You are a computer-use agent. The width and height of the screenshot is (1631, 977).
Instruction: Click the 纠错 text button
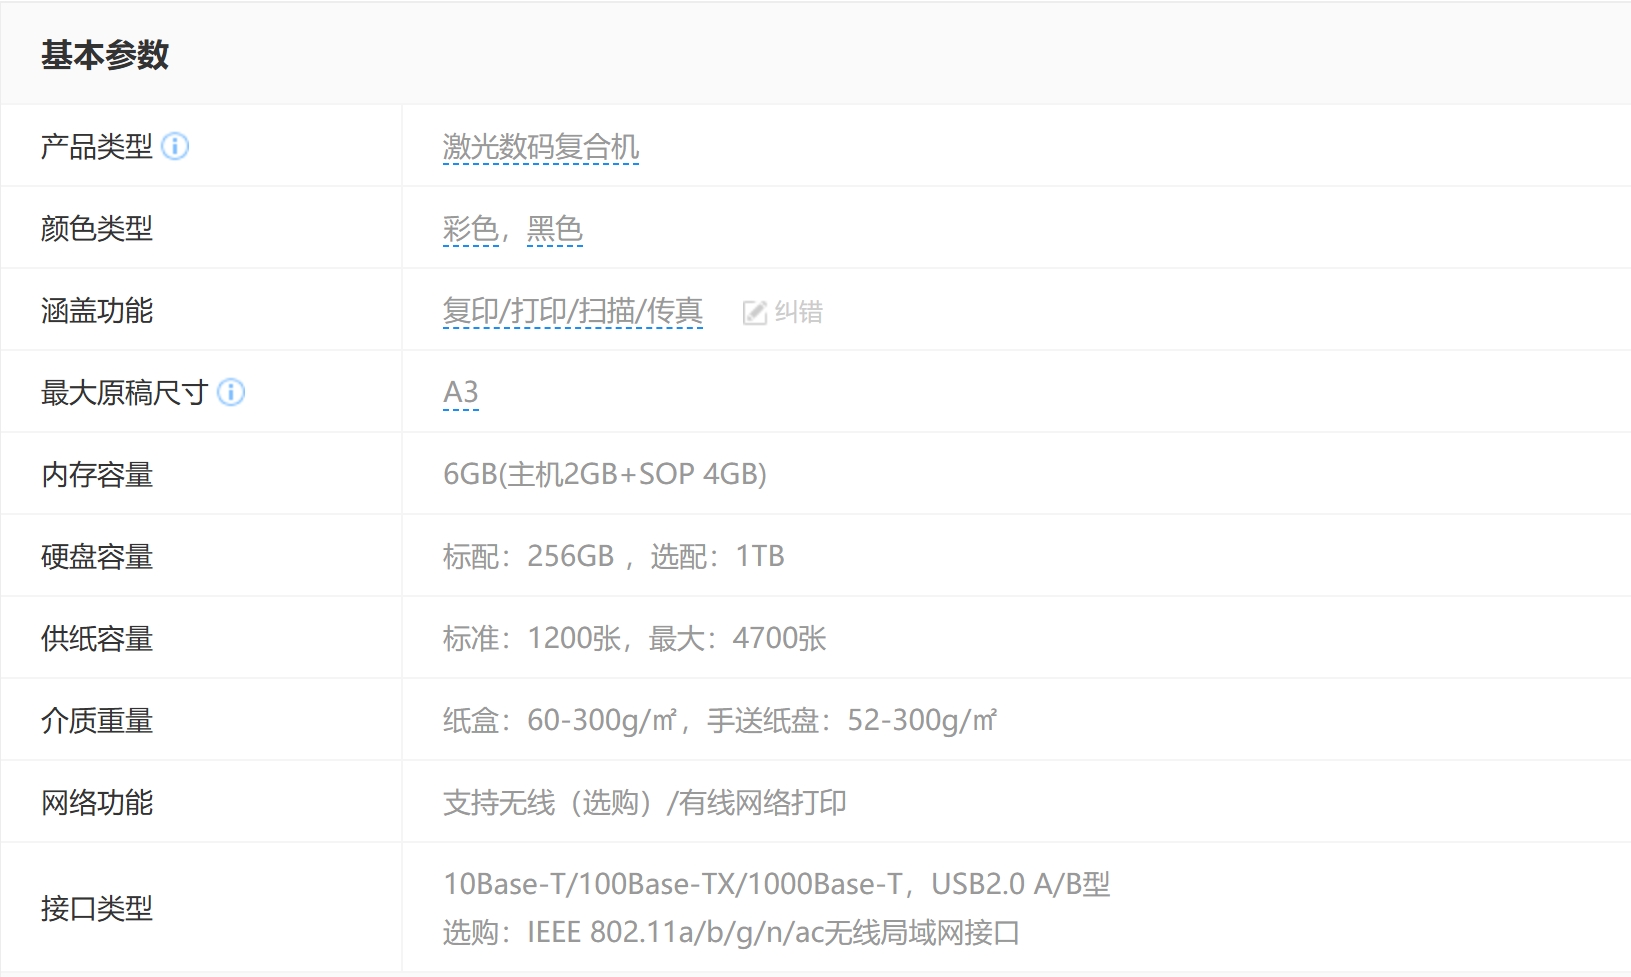tap(798, 312)
